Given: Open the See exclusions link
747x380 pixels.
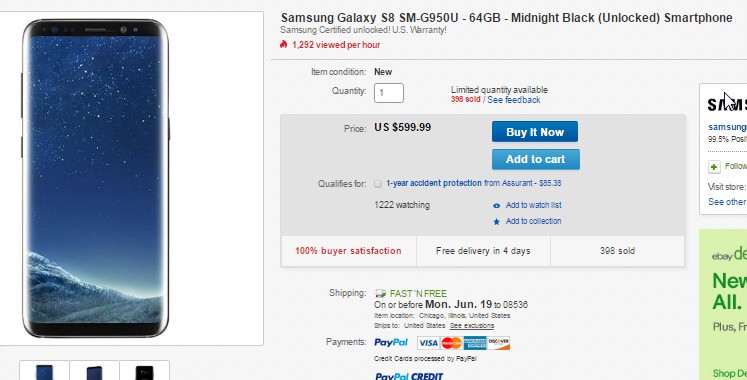Looking at the screenshot, I should (x=472, y=326).
